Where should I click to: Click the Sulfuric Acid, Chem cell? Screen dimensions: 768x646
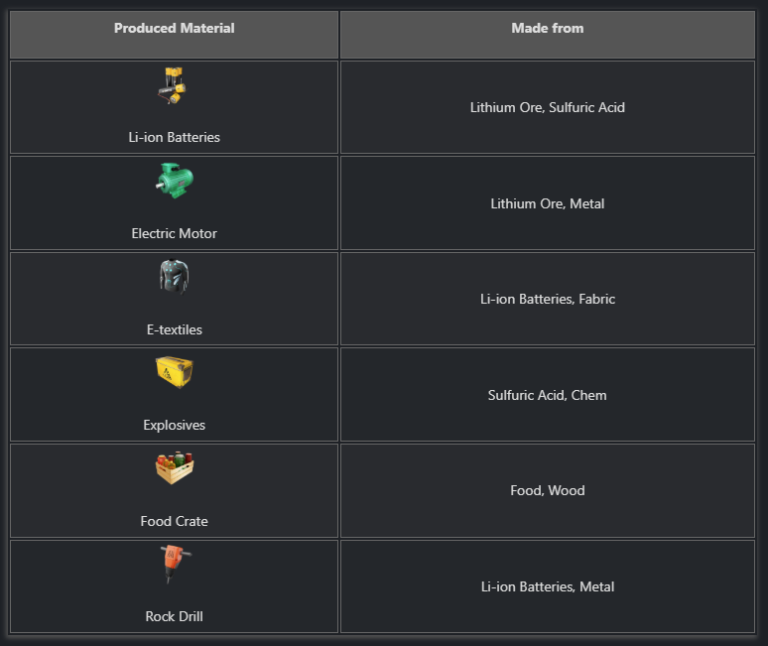[547, 395]
